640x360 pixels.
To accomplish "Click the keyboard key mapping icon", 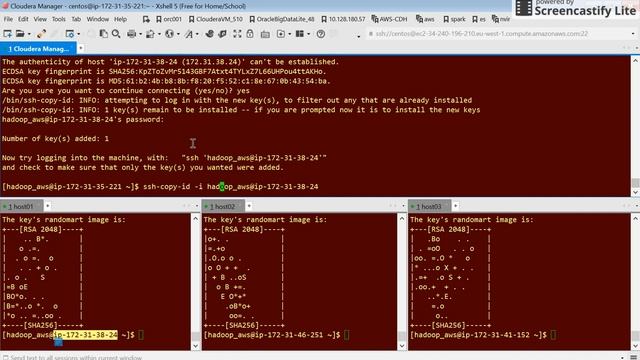I will point(265,34).
